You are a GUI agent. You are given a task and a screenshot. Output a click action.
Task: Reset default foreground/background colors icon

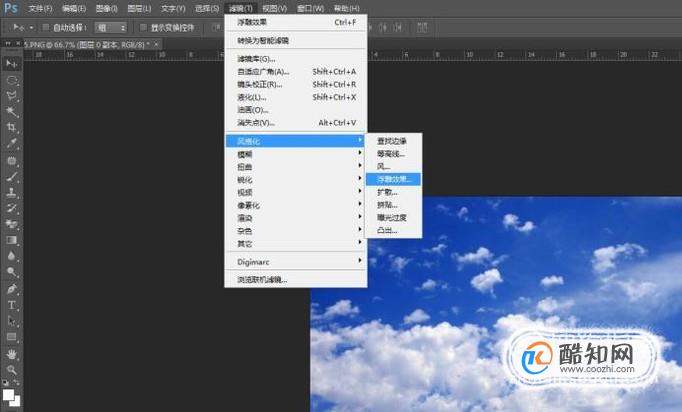5,383
